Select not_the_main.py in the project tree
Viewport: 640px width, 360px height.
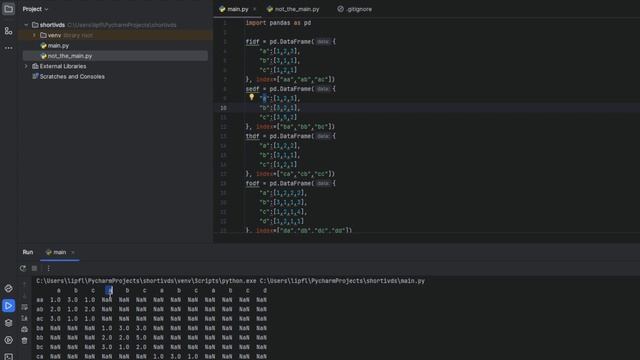pos(70,56)
